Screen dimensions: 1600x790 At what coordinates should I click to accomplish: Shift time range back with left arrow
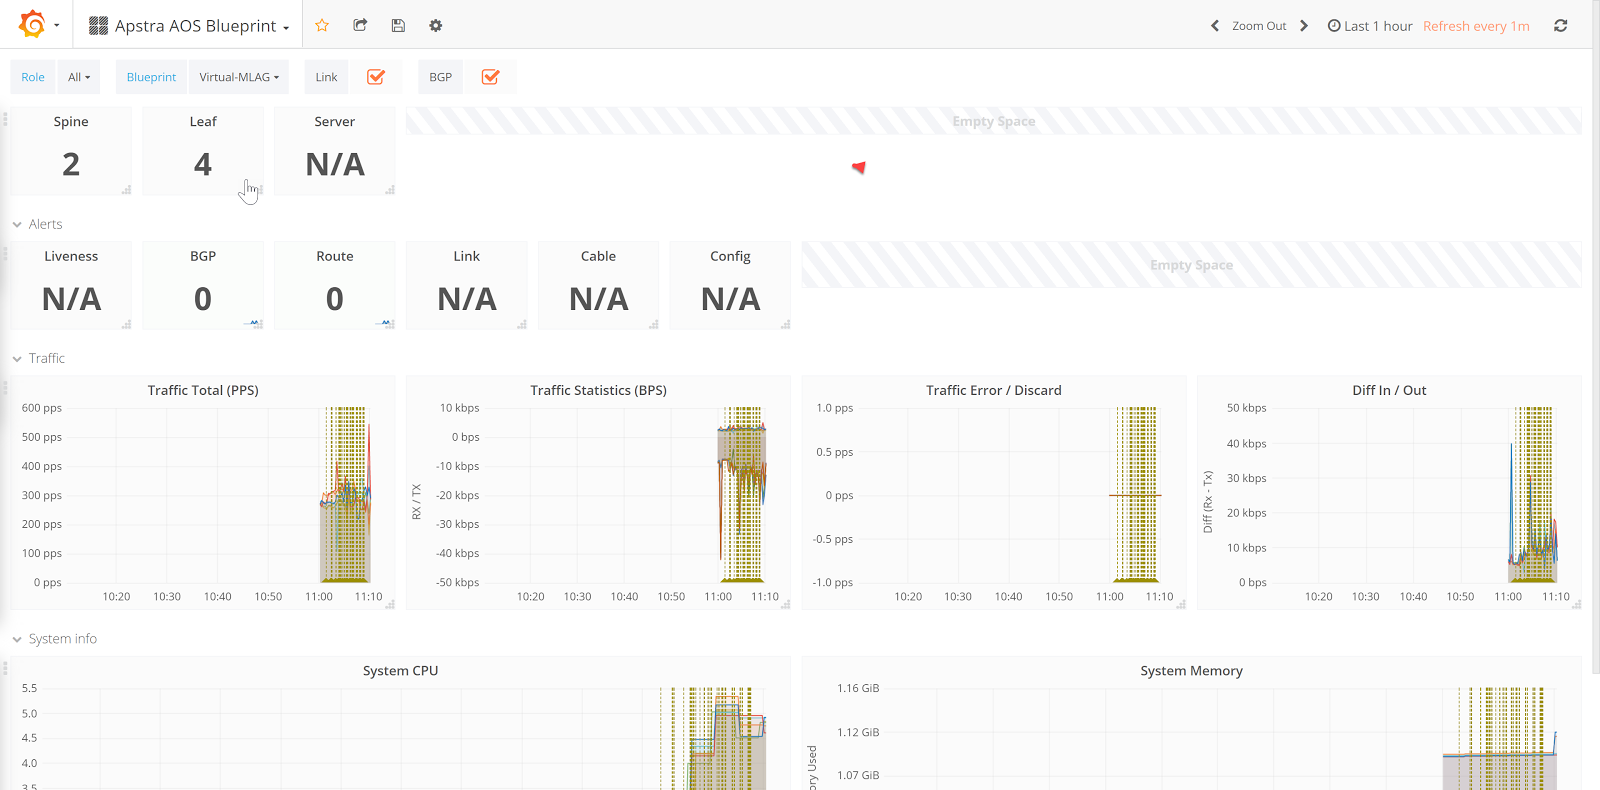pos(1215,26)
